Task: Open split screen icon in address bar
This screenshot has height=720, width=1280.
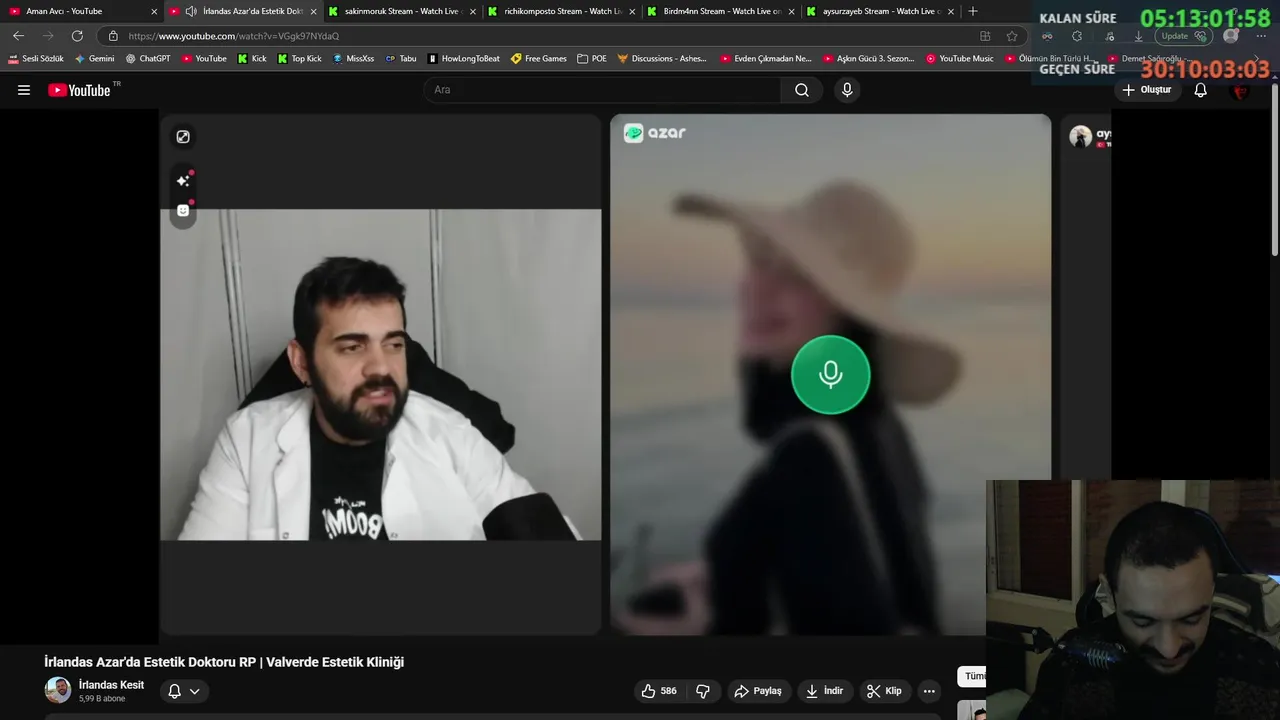Action: click(985, 36)
